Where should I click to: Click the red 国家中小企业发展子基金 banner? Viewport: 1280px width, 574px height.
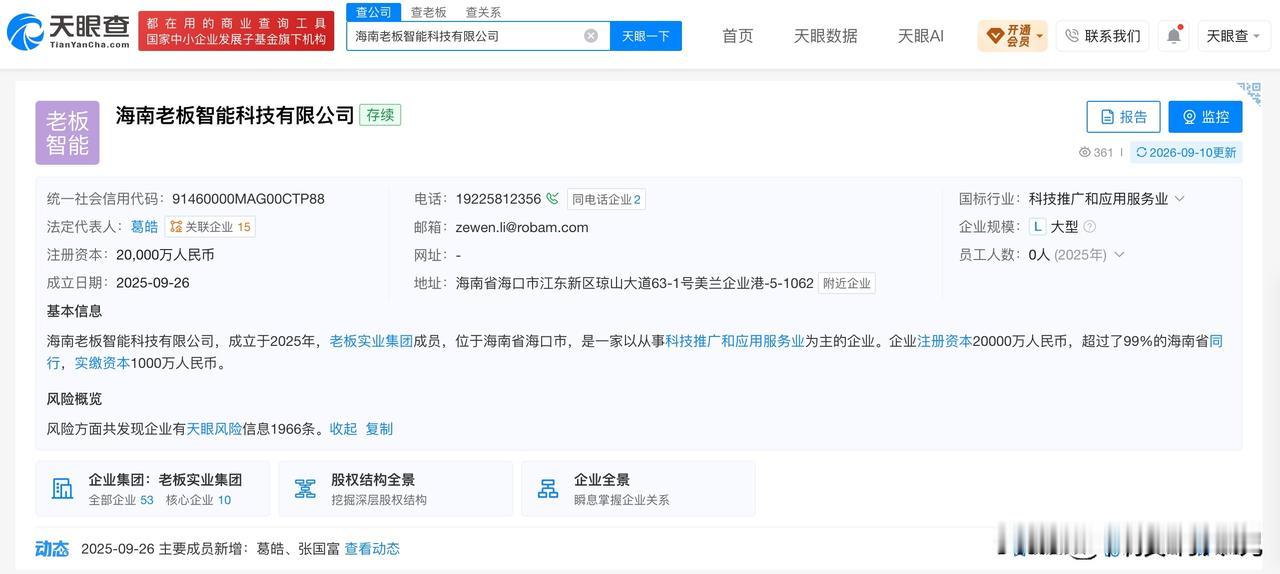(236, 31)
